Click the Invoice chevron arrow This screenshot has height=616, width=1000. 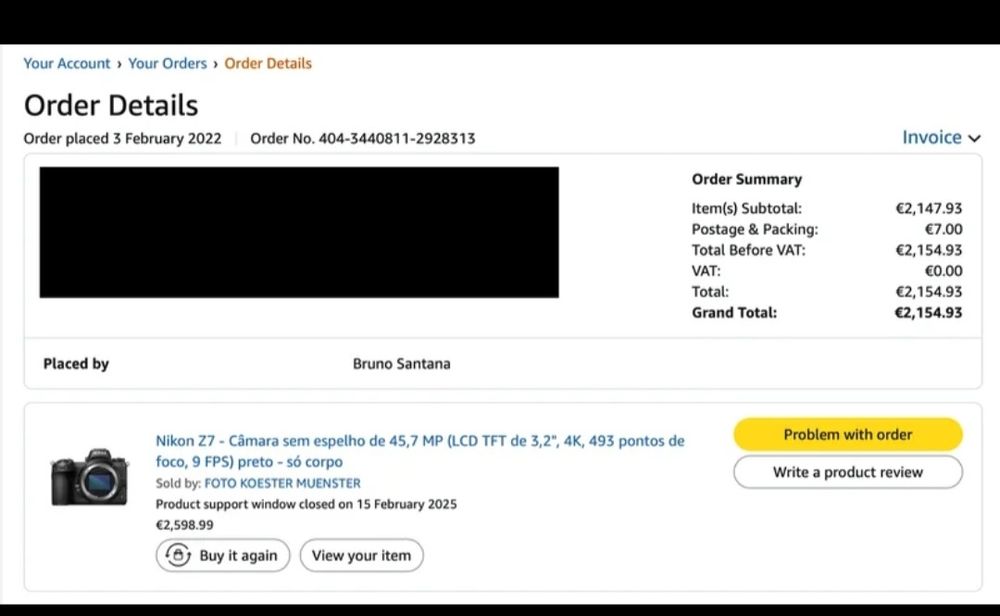click(974, 139)
